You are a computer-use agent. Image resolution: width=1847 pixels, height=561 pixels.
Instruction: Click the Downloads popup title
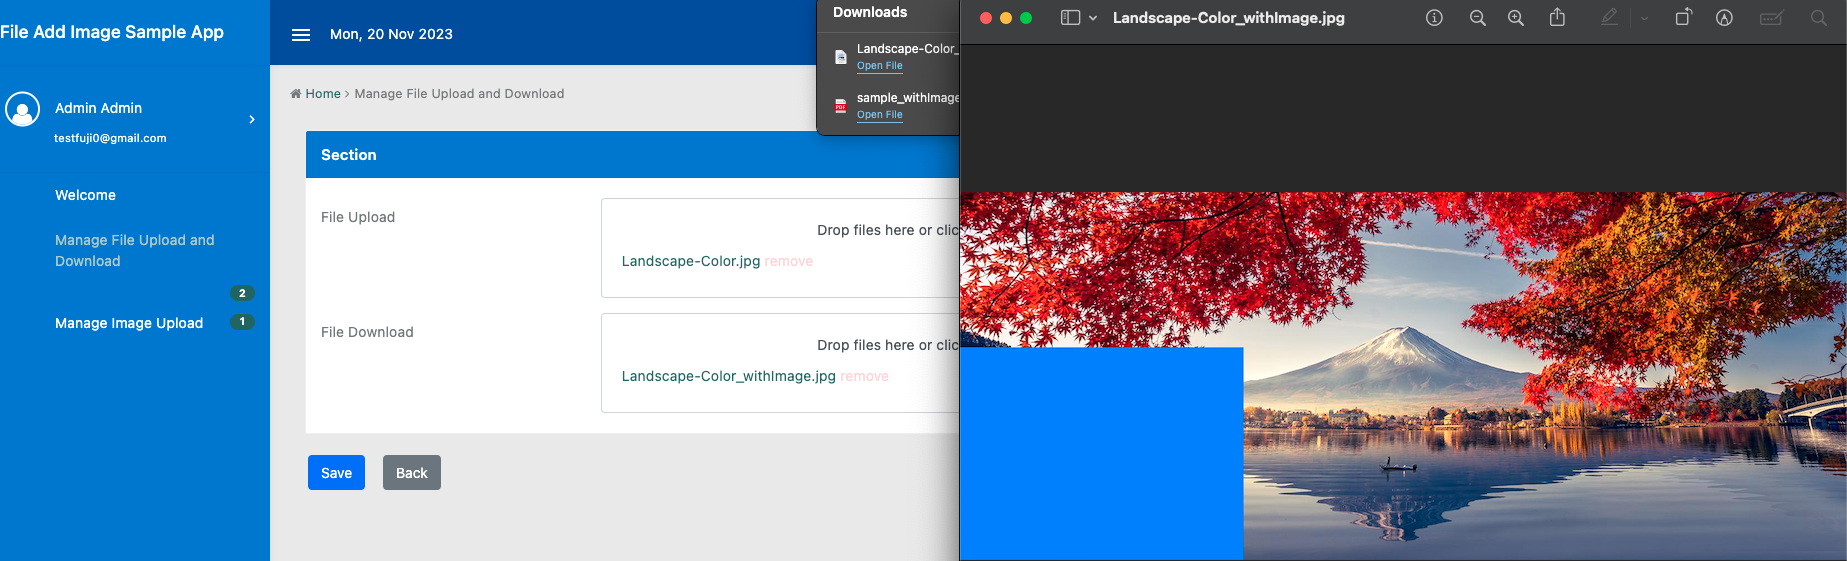[870, 13]
